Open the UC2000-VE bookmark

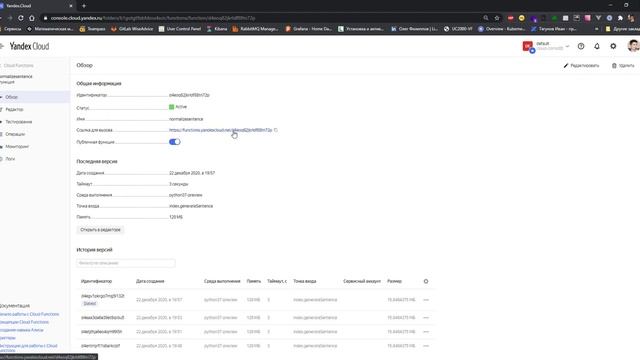[458, 29]
